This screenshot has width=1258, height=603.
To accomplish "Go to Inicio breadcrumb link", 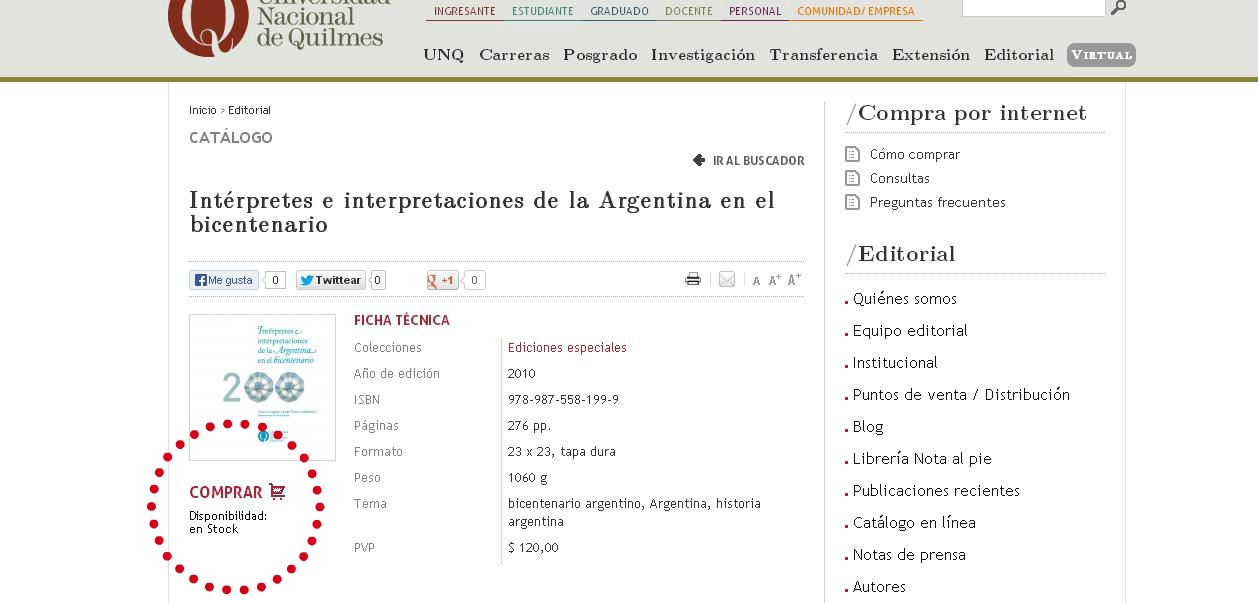I will click(x=203, y=110).
